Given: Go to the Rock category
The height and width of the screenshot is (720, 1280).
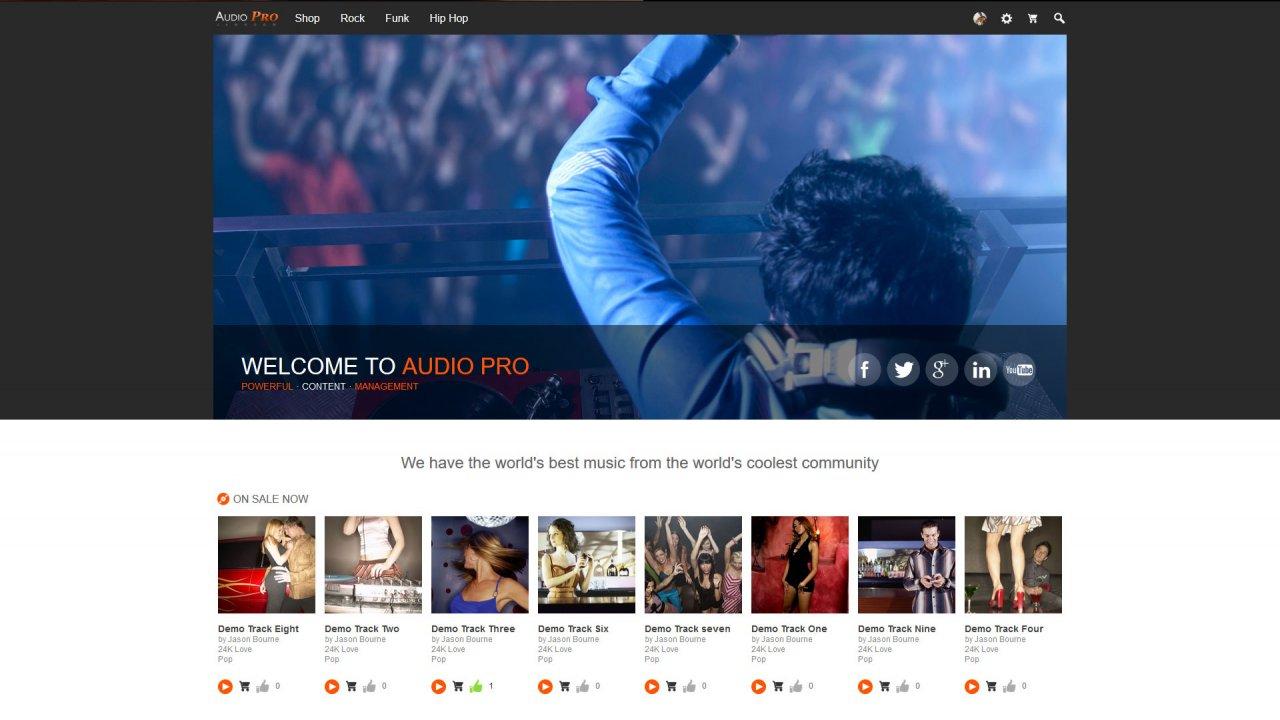Looking at the screenshot, I should (352, 18).
